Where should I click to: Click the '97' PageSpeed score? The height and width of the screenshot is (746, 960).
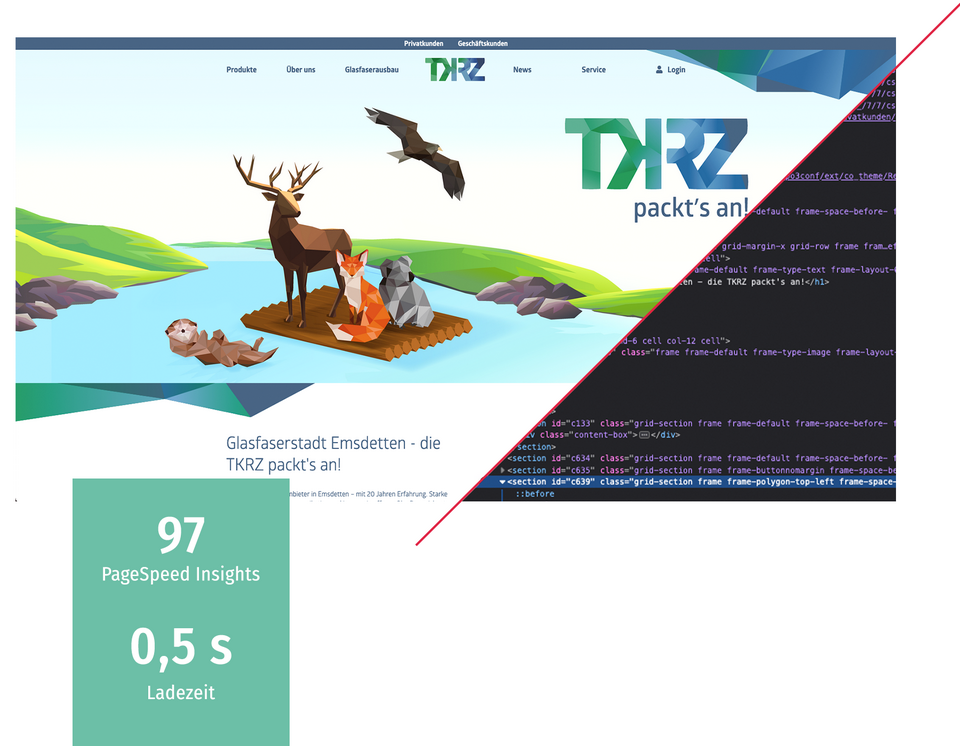(181, 535)
